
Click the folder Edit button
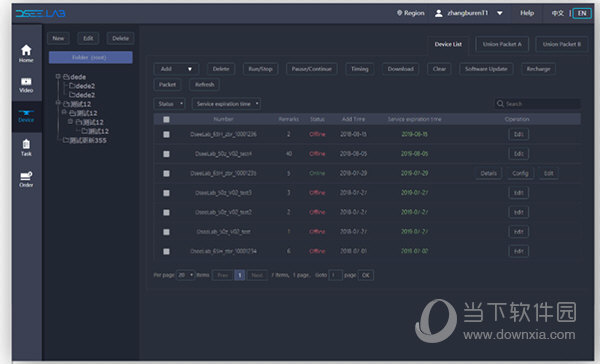(x=88, y=38)
